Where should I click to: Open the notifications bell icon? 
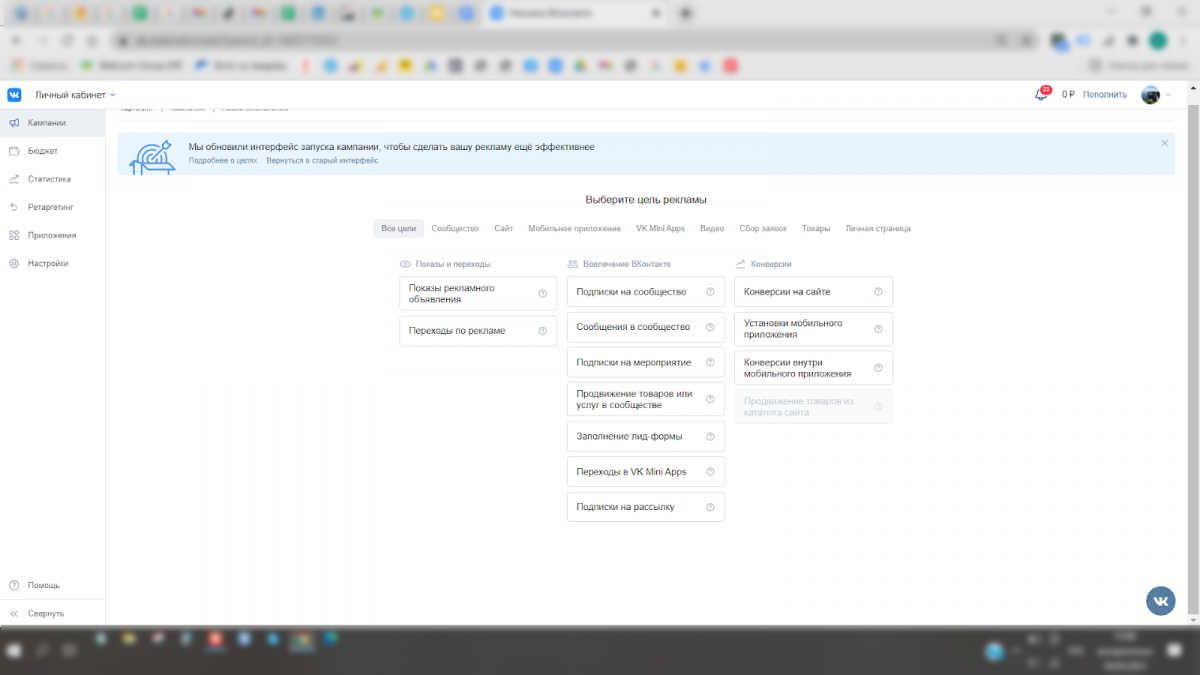pos(1041,95)
